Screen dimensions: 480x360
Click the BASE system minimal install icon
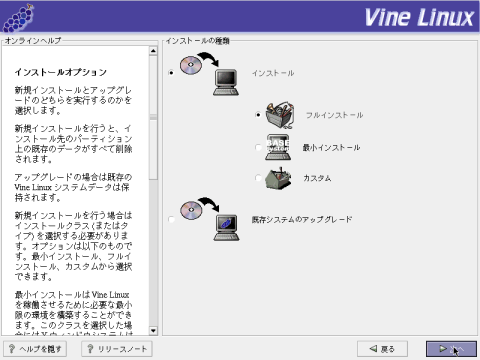coord(278,147)
